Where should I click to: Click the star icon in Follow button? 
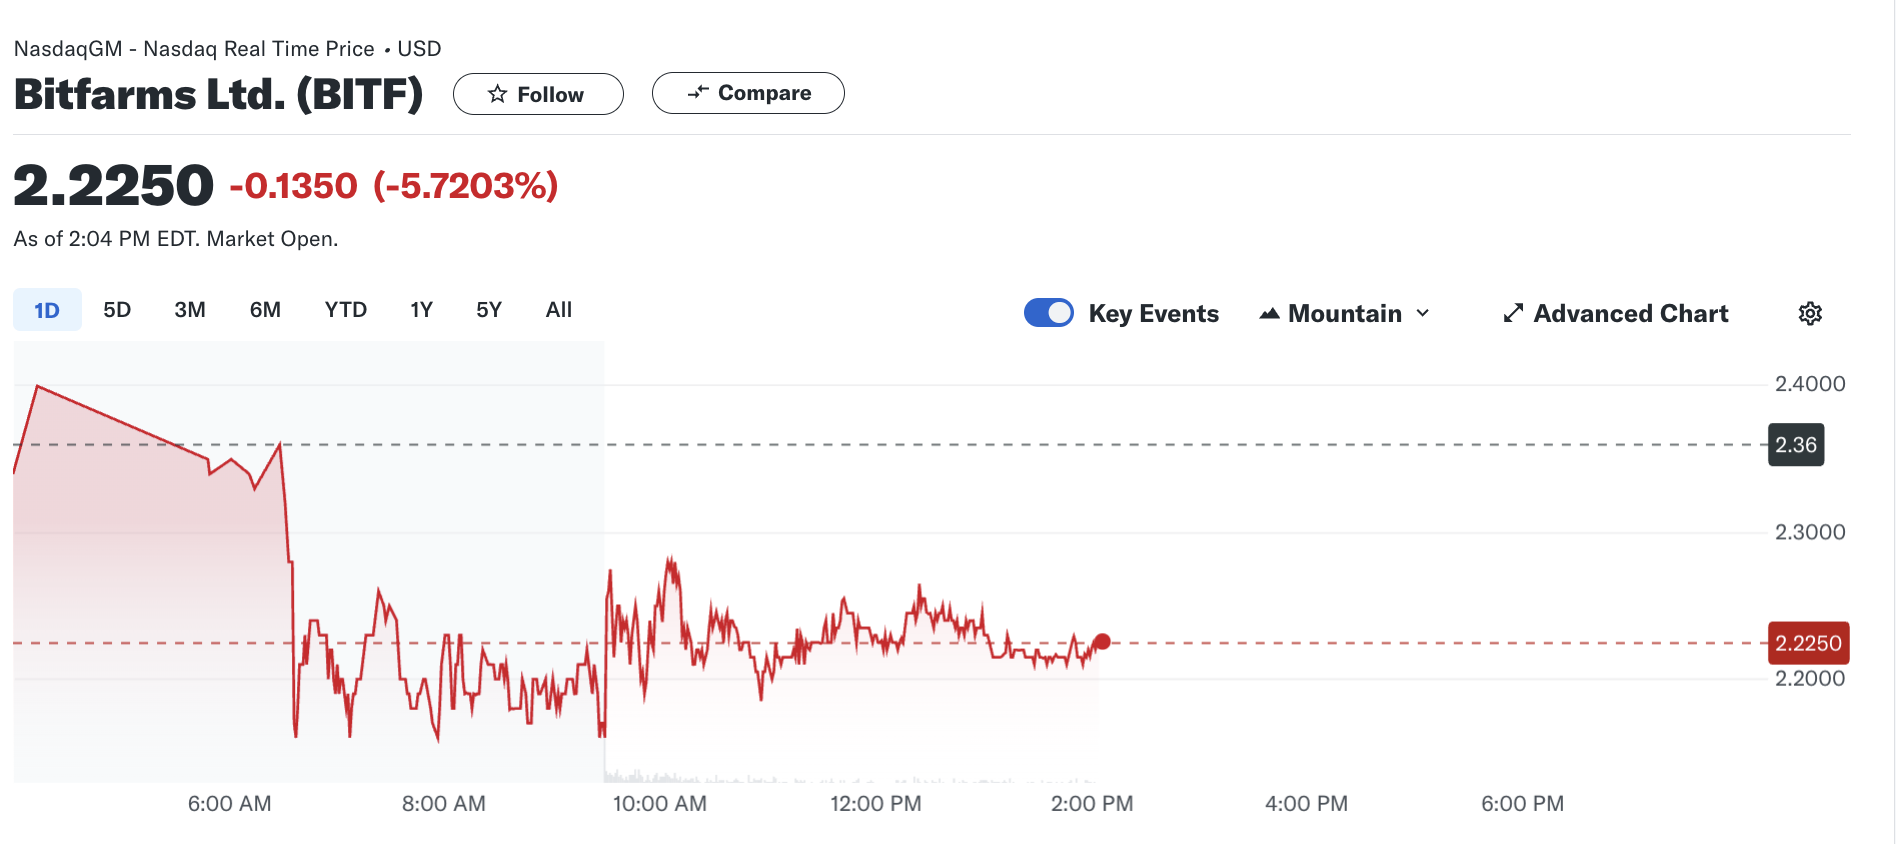click(x=497, y=94)
